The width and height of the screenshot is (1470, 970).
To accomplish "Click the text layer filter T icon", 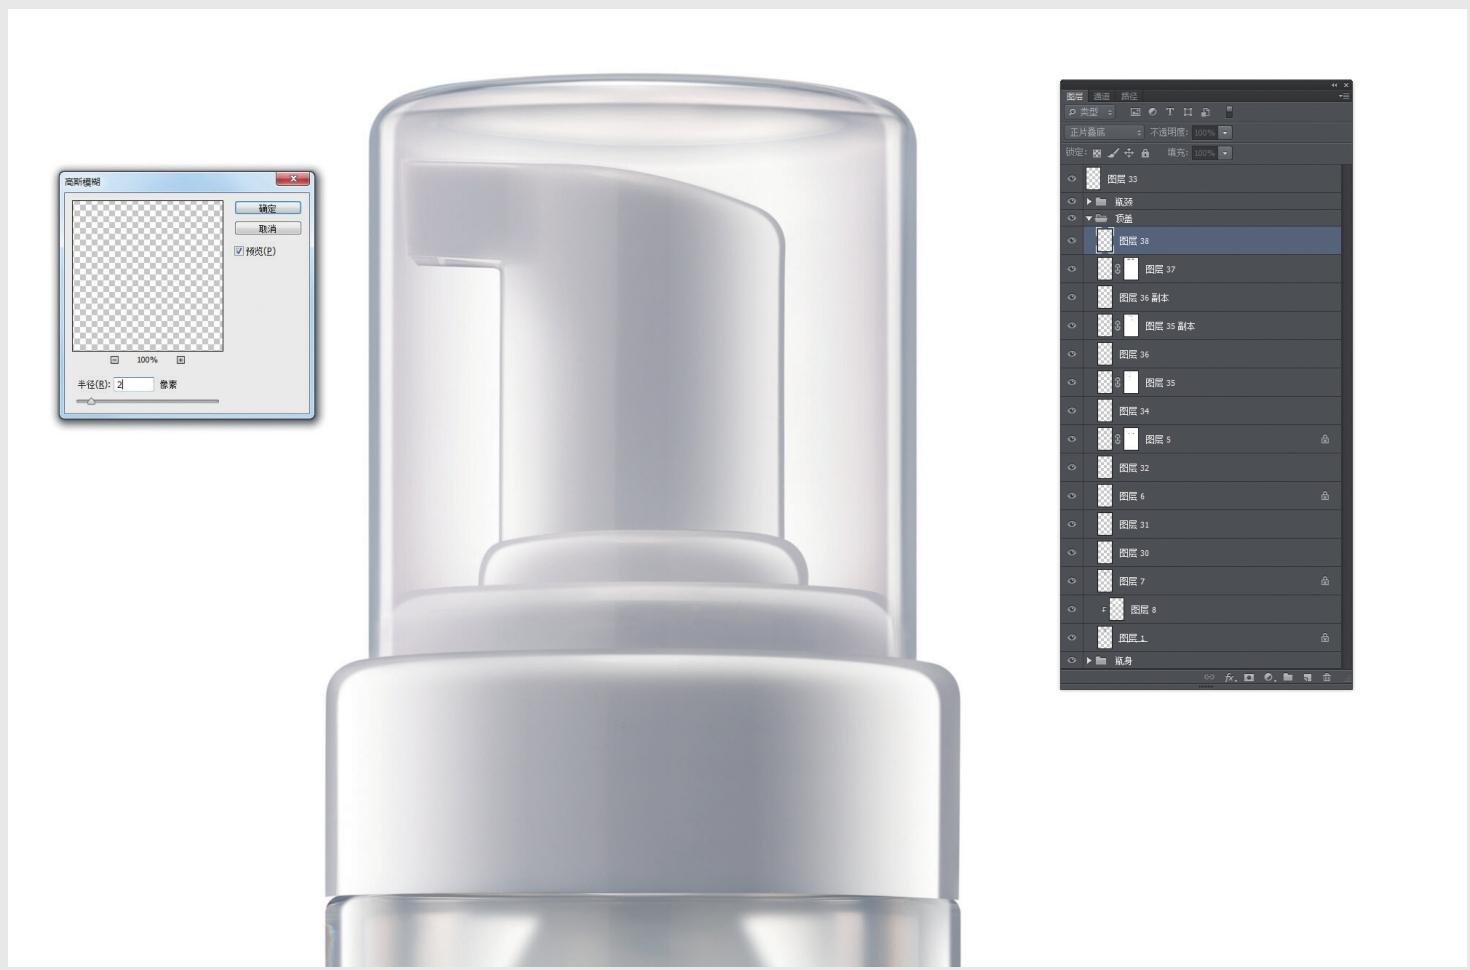I will pos(1169,112).
